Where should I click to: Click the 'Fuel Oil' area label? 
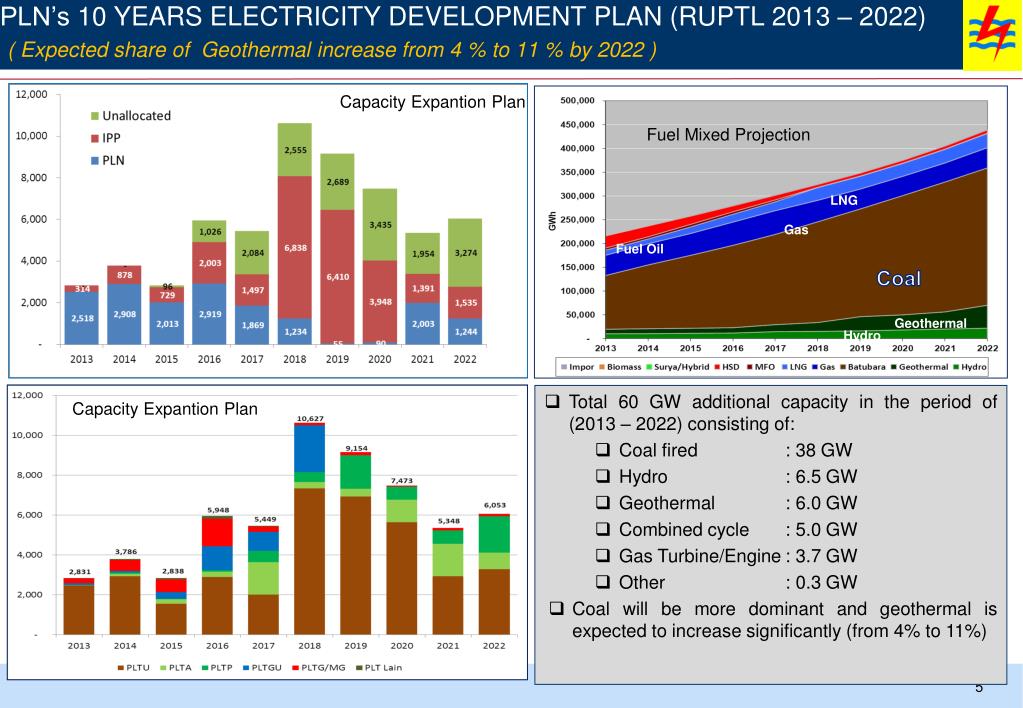tap(639, 249)
